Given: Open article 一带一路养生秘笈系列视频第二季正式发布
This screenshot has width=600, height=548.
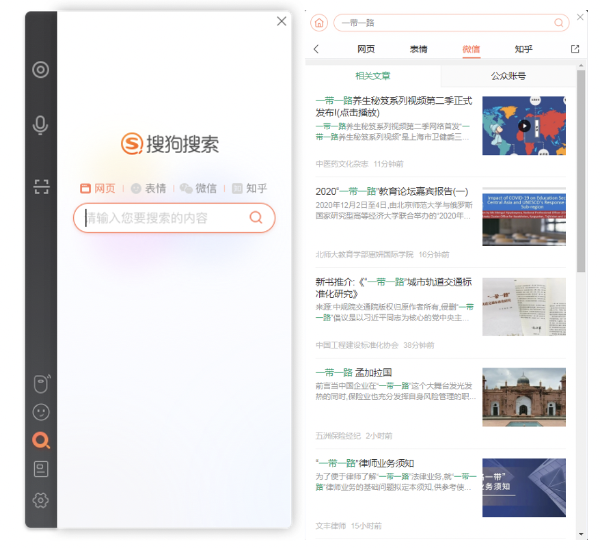Looking at the screenshot, I should (x=394, y=107).
